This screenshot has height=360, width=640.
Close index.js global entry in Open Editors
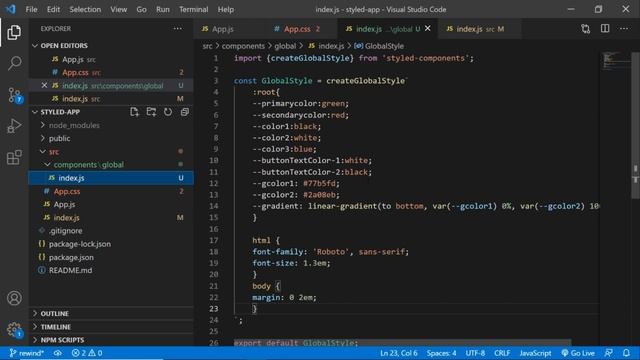tap(44, 85)
